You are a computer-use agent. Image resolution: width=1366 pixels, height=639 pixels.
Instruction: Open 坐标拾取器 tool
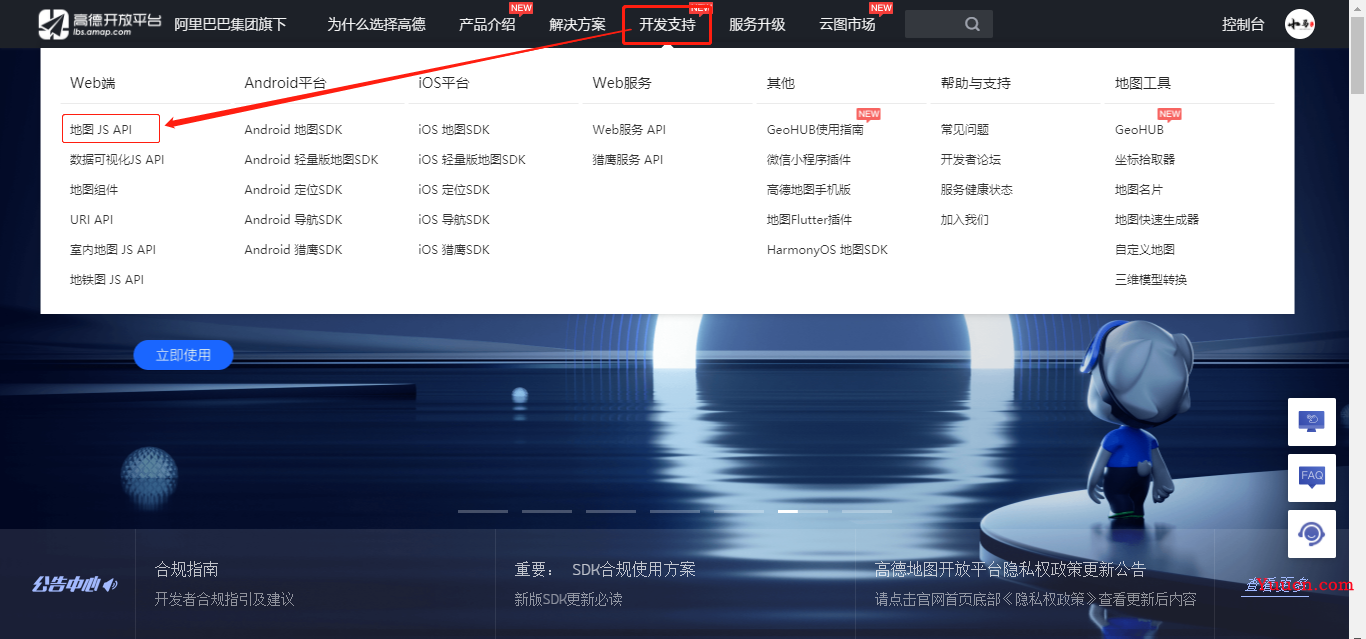point(1145,160)
